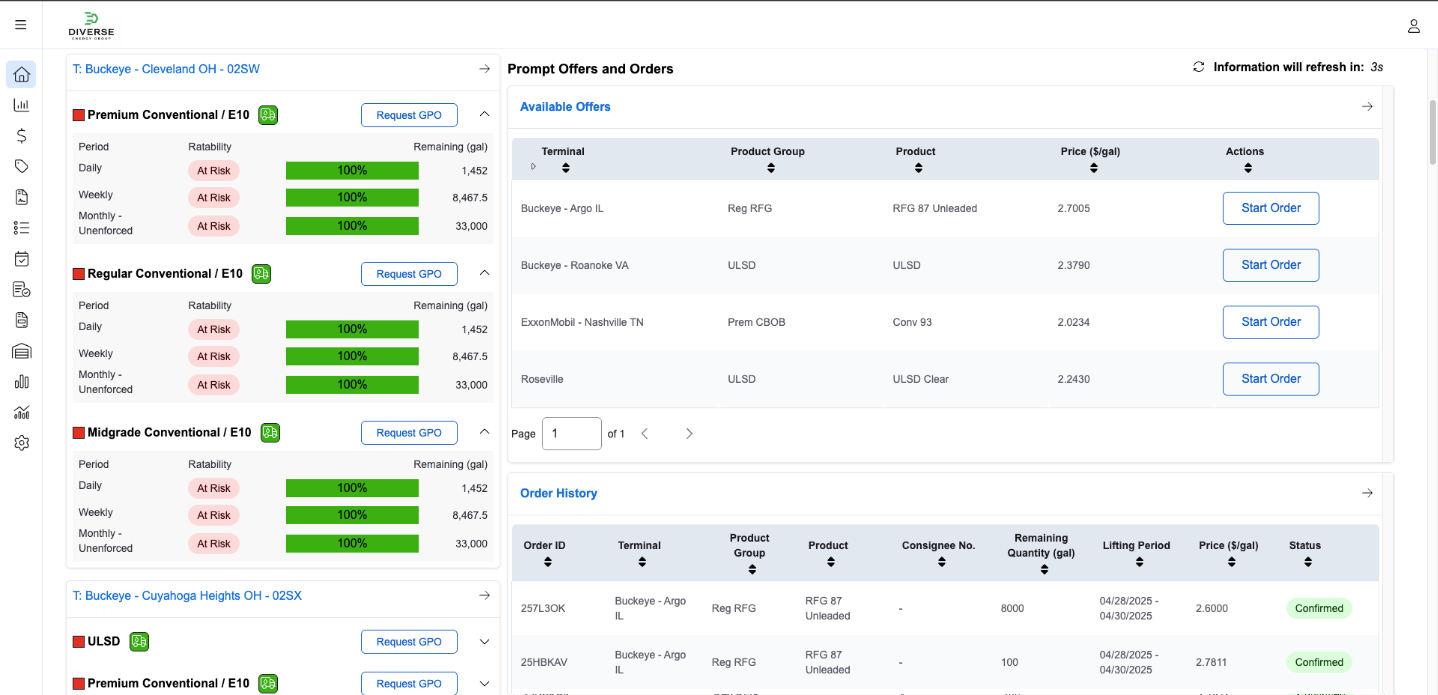The width and height of the screenshot is (1438, 695).
Task: Go to the next page of offers
Action: 688,434
